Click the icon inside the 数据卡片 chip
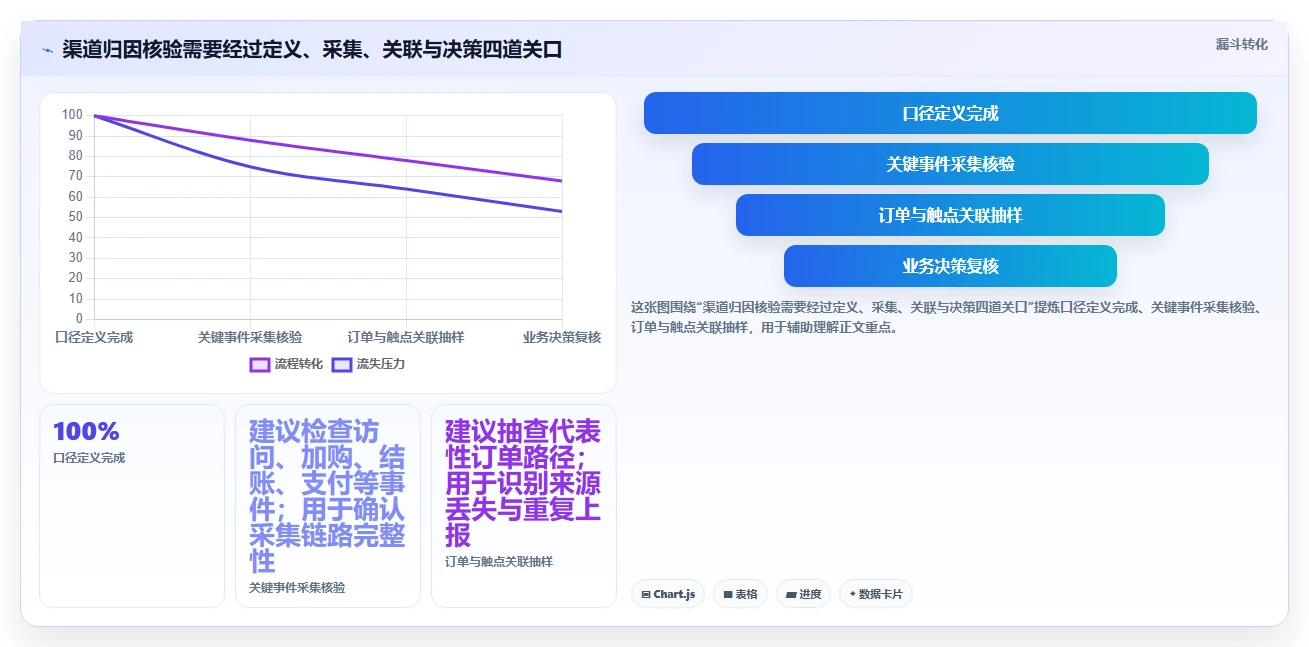This screenshot has width=1309, height=647. [x=852, y=594]
